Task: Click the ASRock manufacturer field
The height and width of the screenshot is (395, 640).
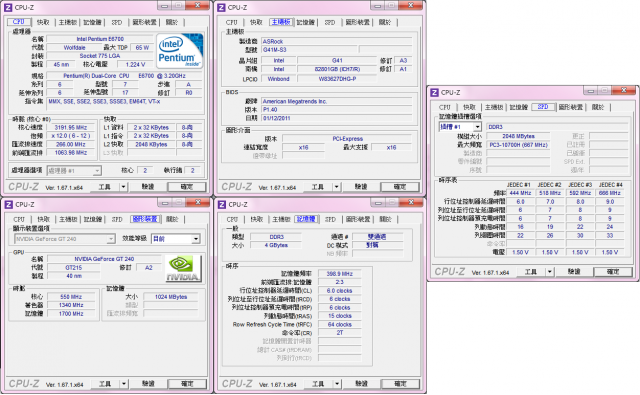Action: (337, 42)
